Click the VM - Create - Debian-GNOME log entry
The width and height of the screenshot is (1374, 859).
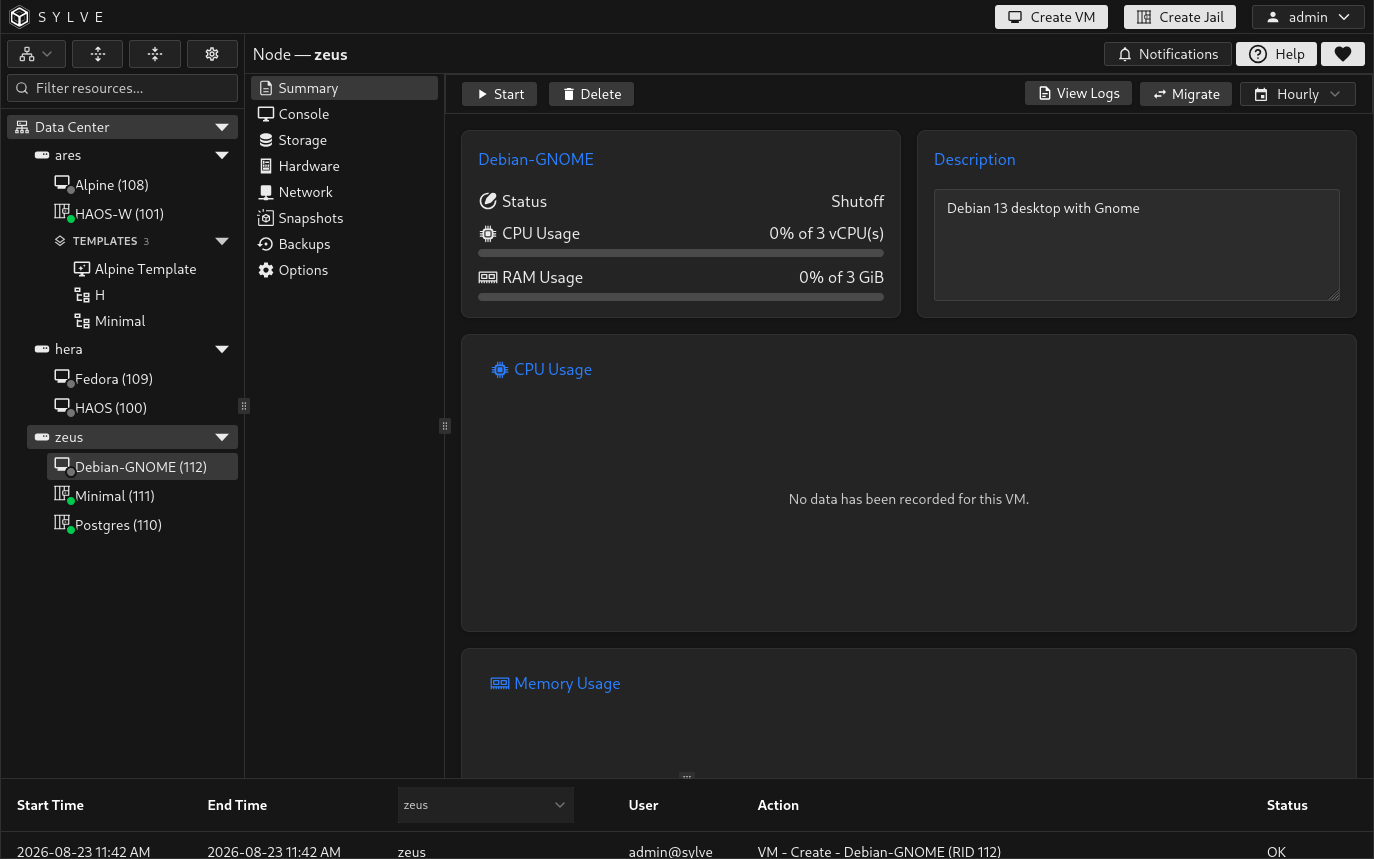(879, 852)
